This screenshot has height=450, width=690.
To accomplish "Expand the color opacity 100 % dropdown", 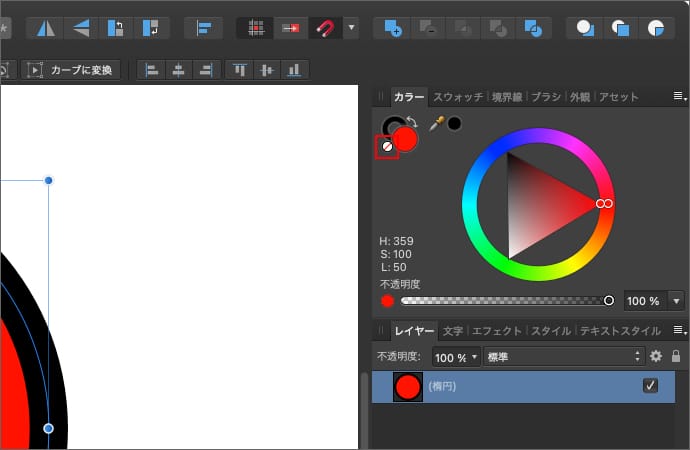I will [x=677, y=300].
